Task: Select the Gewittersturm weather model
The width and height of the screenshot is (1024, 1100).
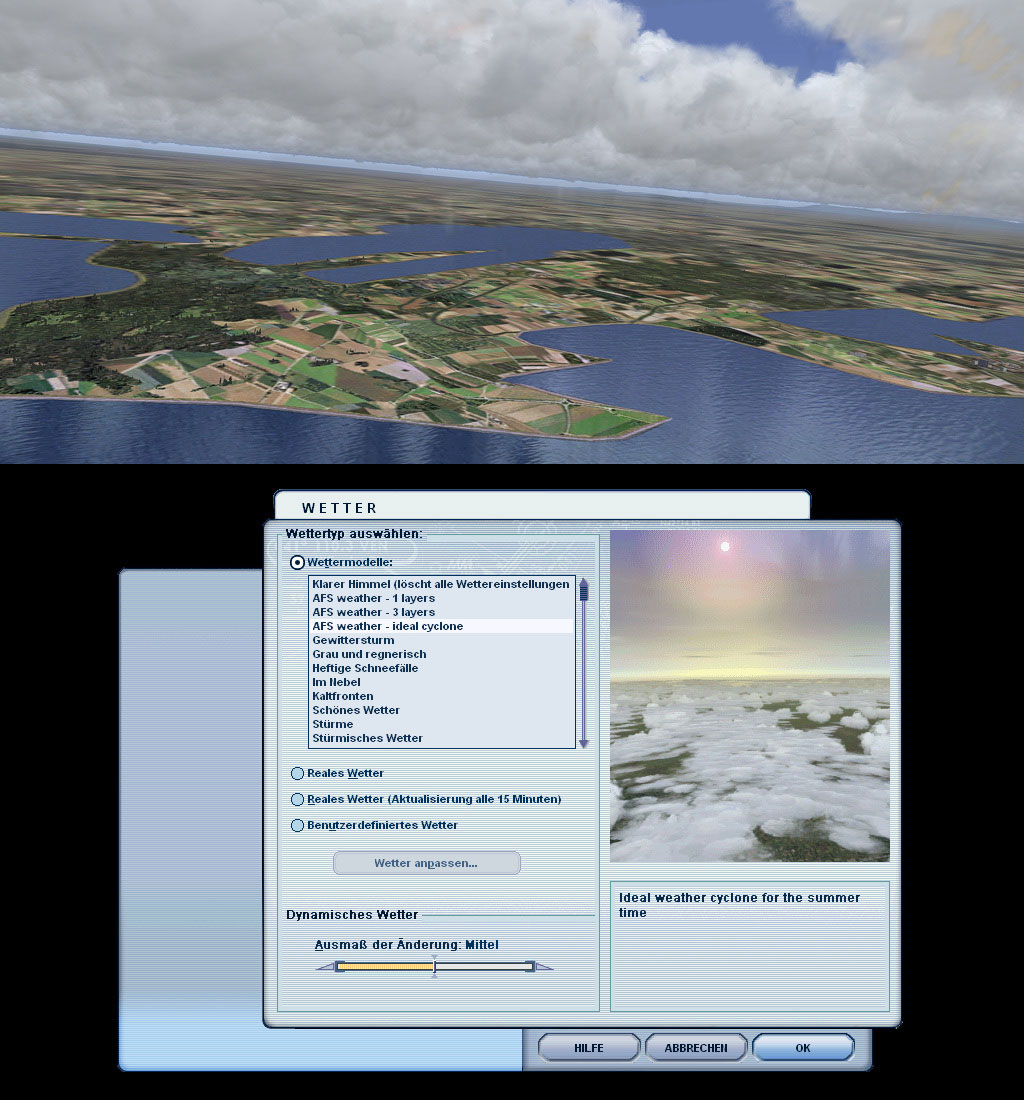Action: point(353,640)
